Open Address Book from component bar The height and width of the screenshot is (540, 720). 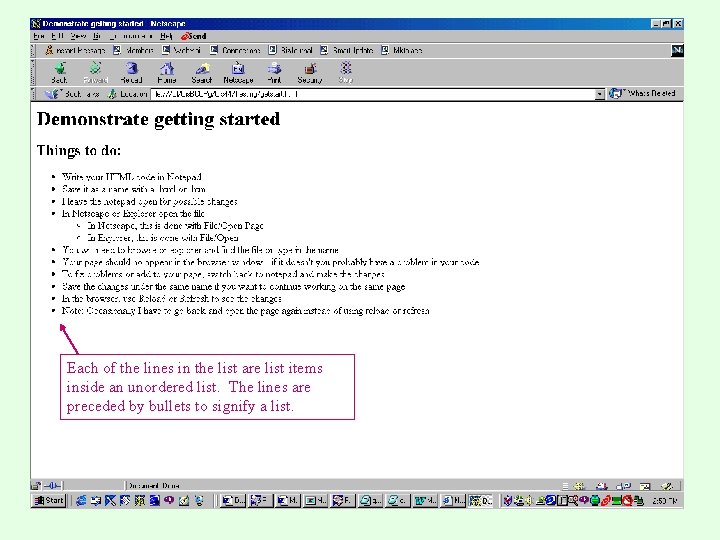645,485
